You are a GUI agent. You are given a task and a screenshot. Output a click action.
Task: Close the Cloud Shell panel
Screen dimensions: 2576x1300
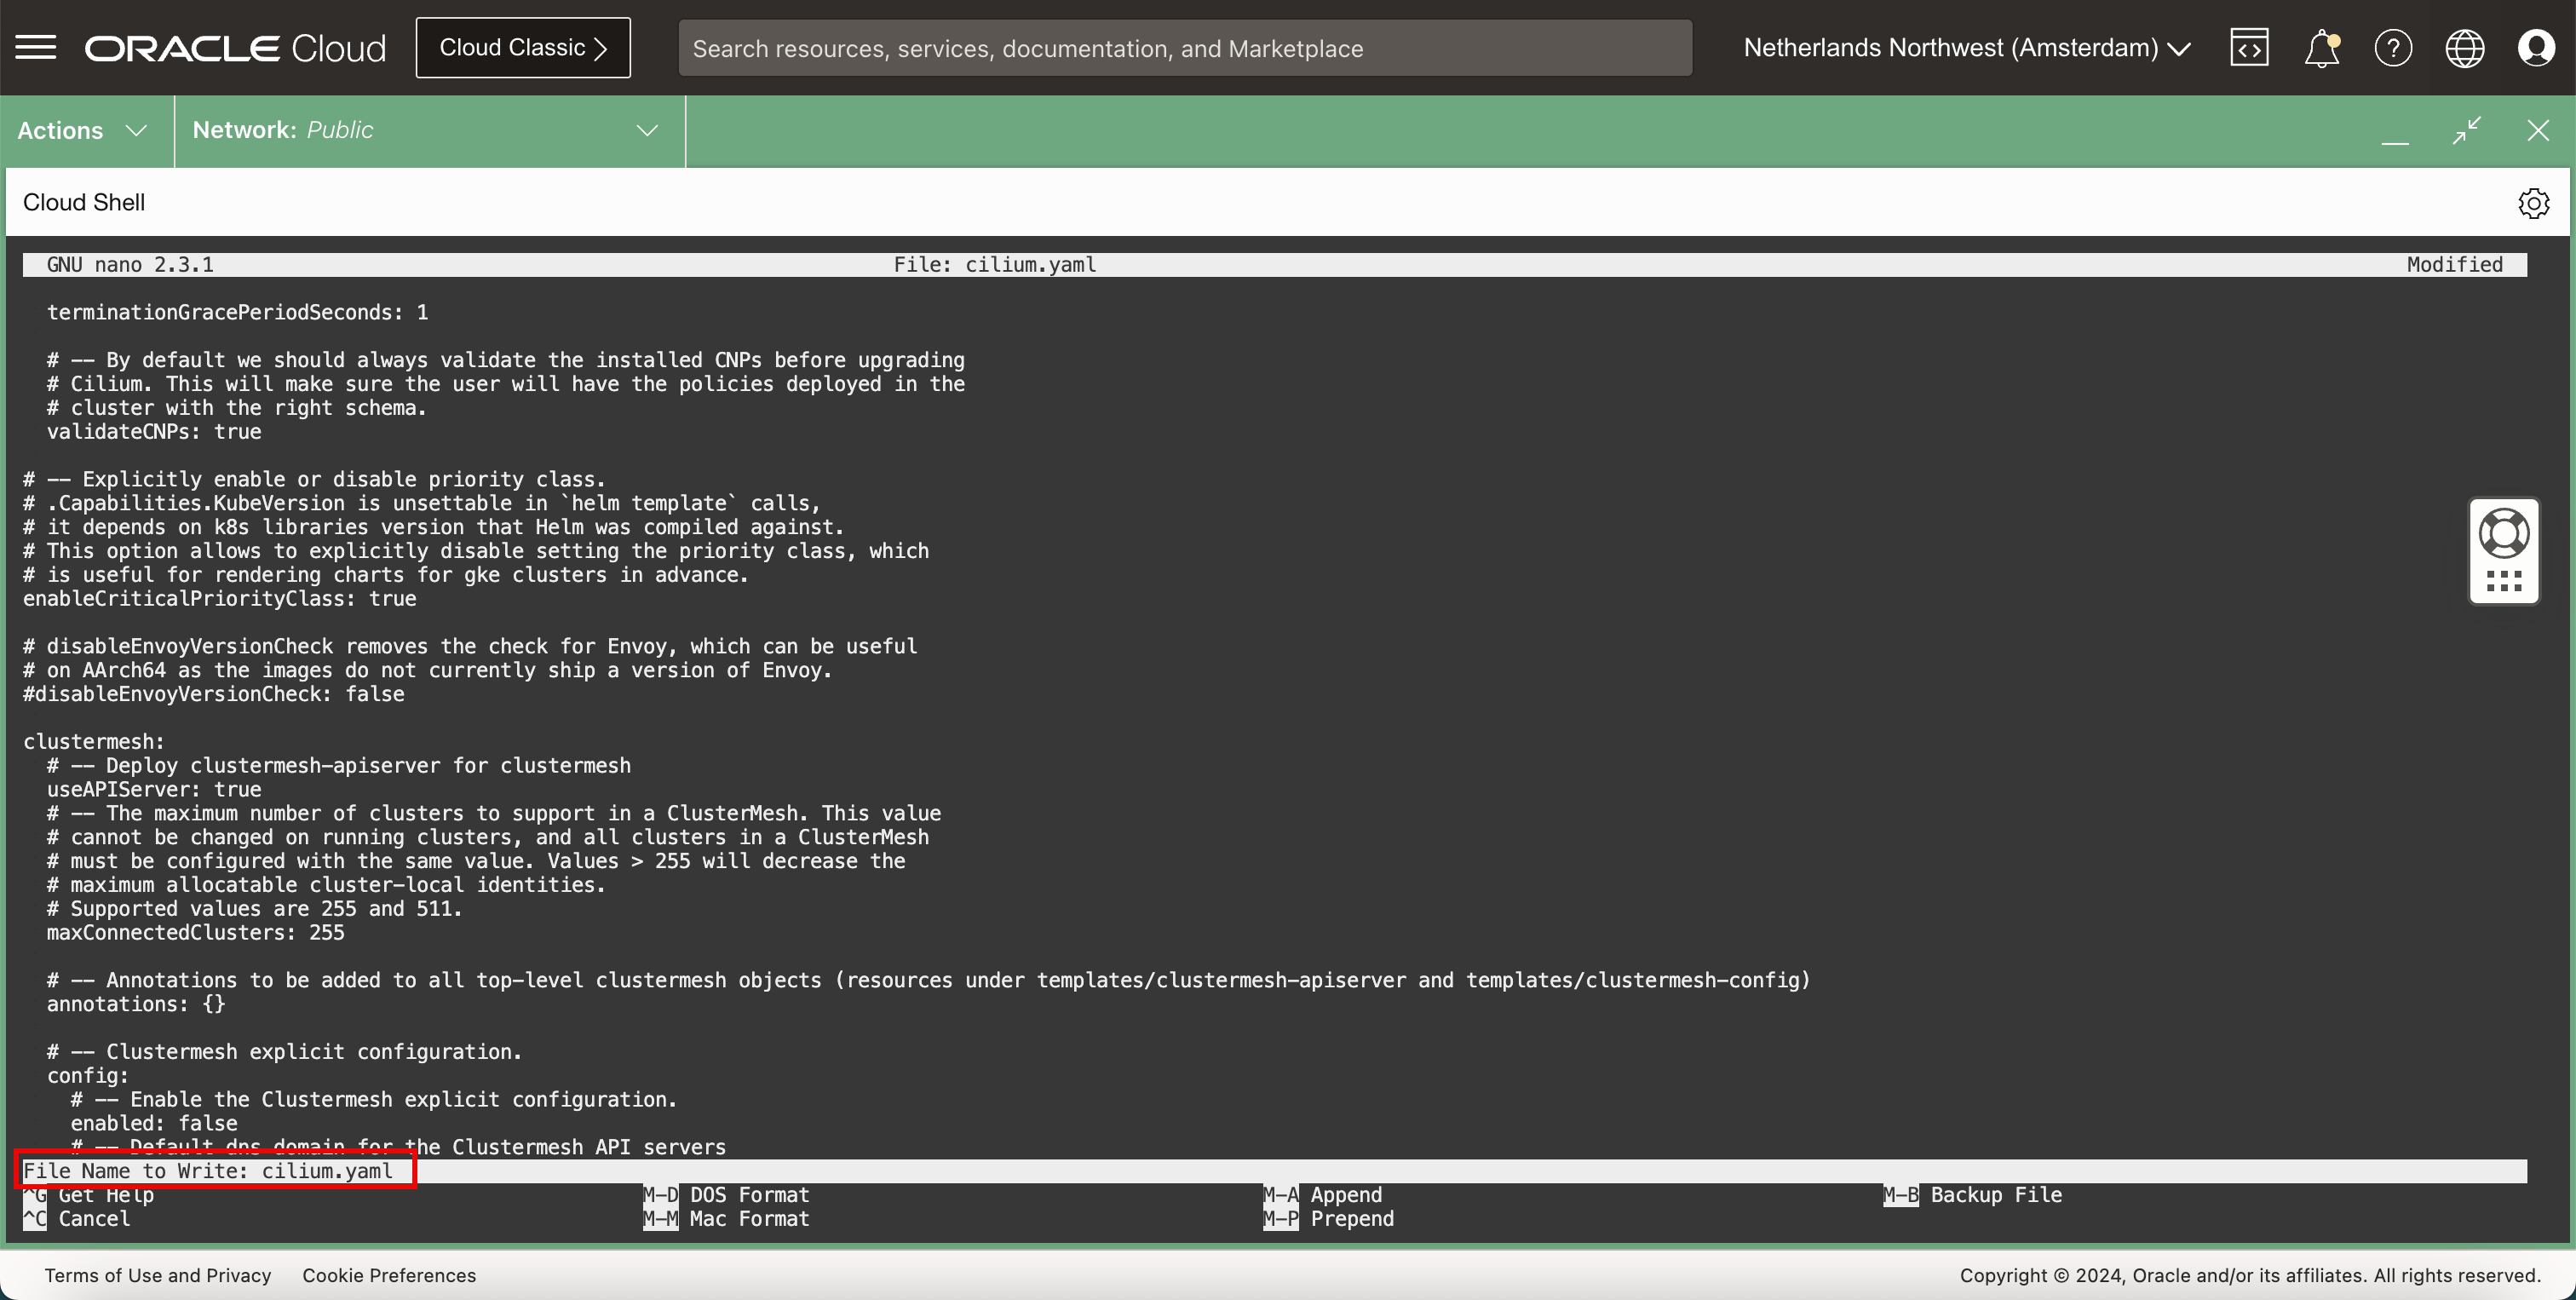pos(2537,130)
